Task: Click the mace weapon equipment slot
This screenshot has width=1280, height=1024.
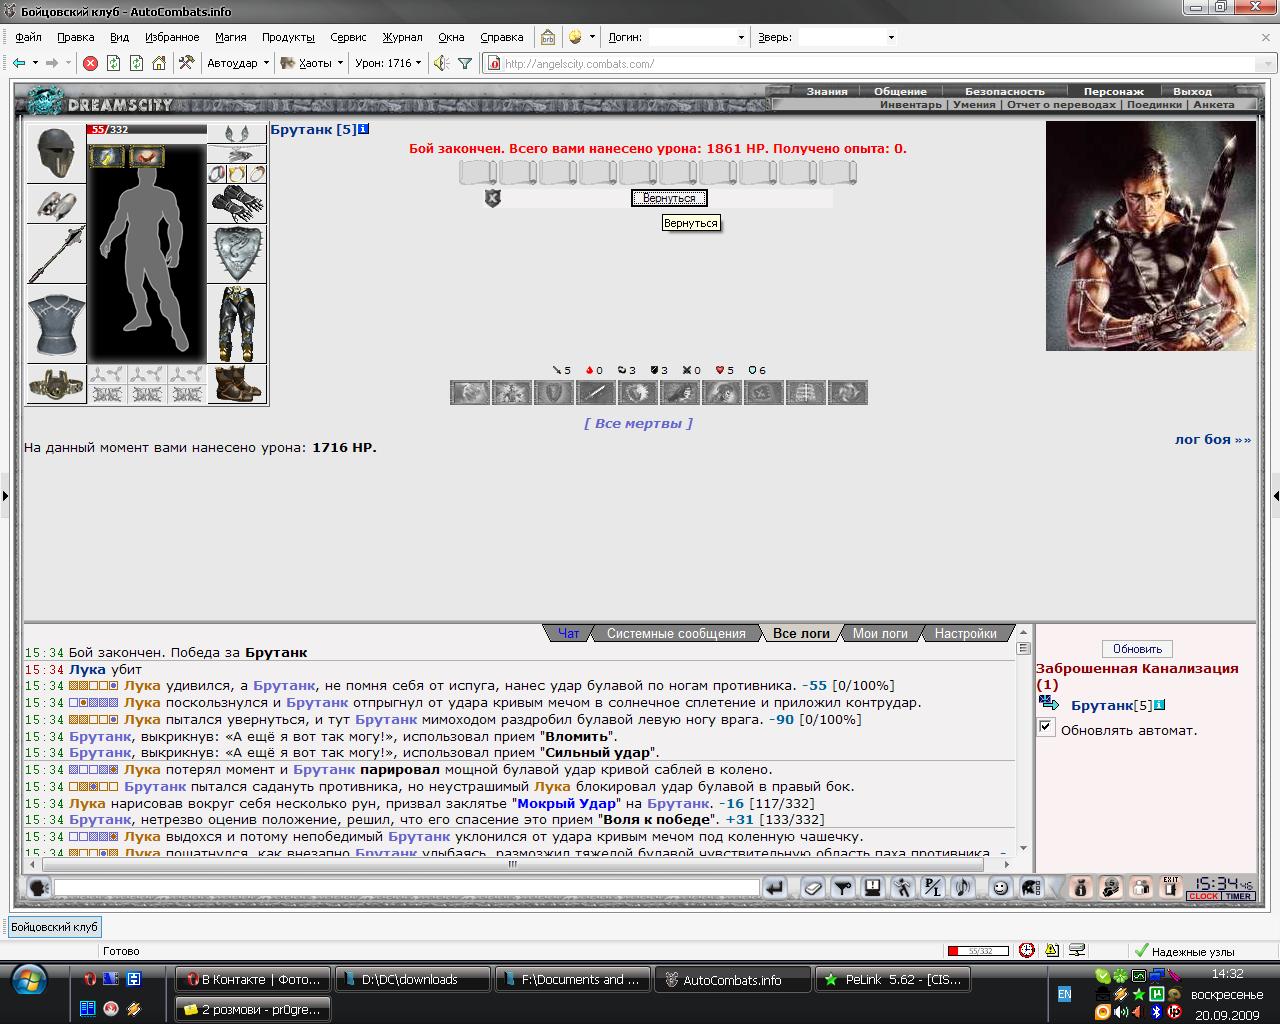Action: point(56,253)
